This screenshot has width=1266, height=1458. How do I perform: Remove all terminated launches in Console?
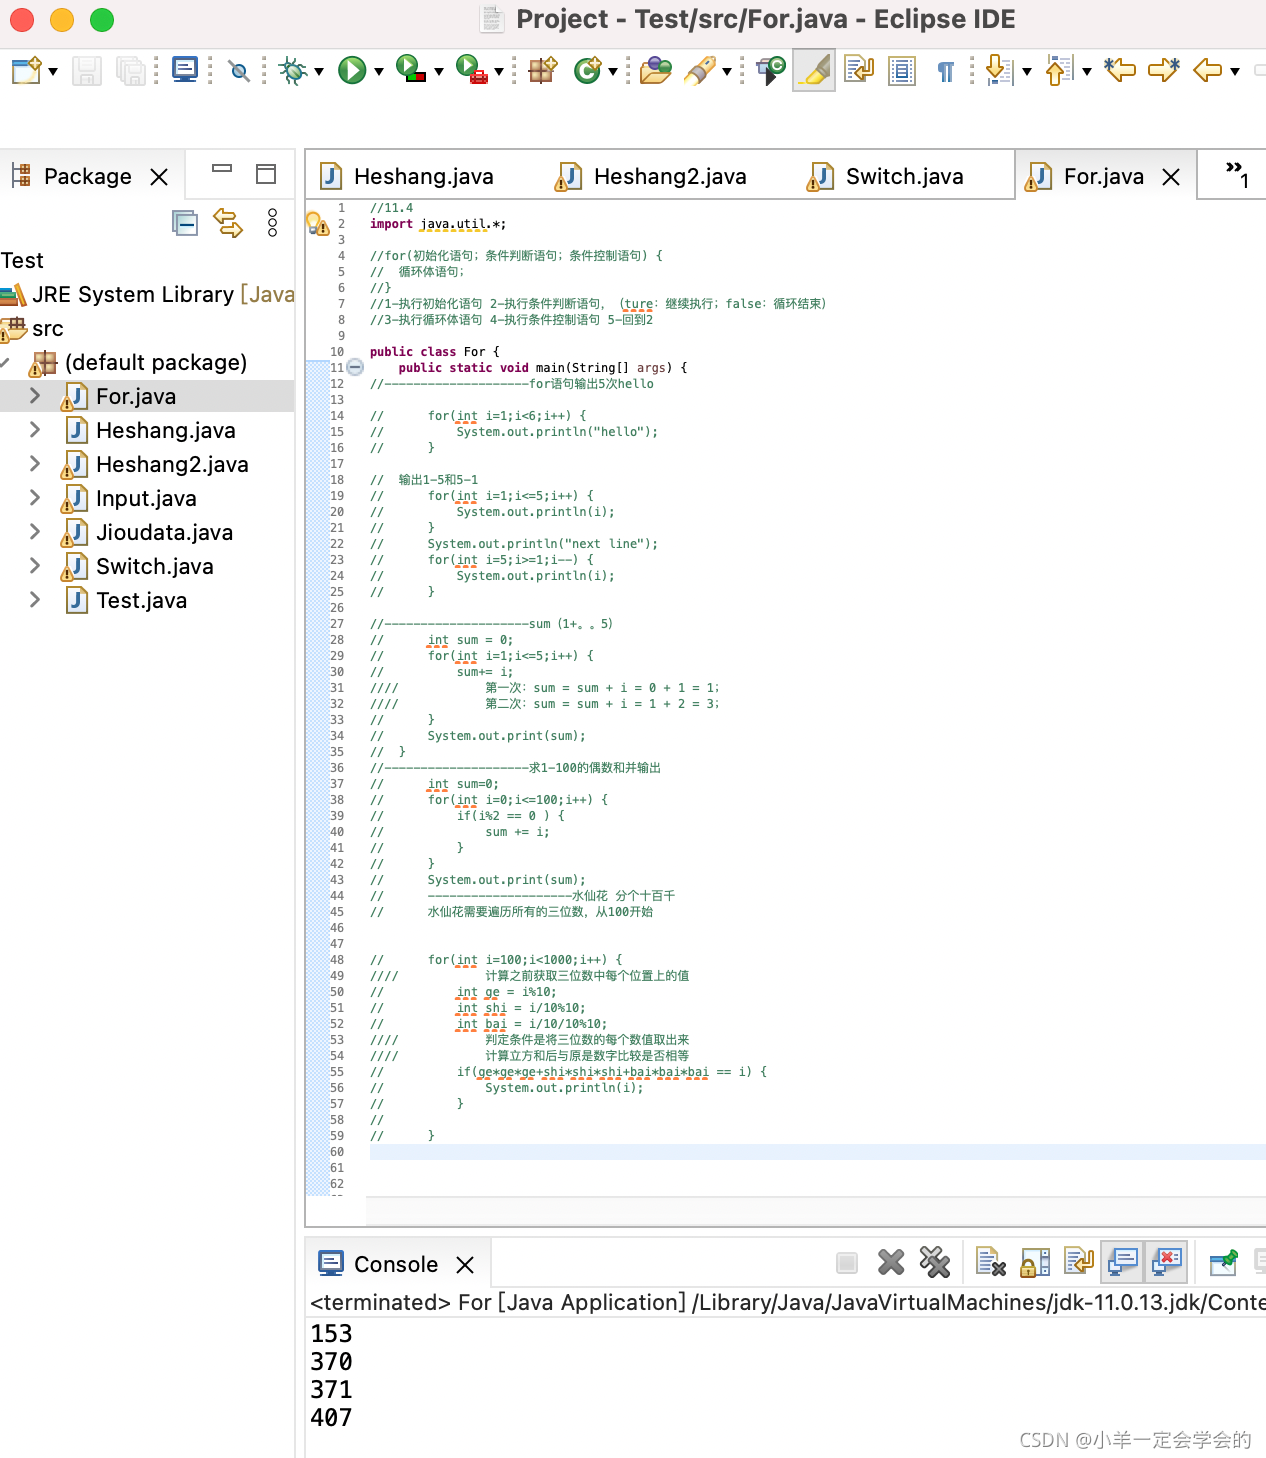coord(934,1262)
